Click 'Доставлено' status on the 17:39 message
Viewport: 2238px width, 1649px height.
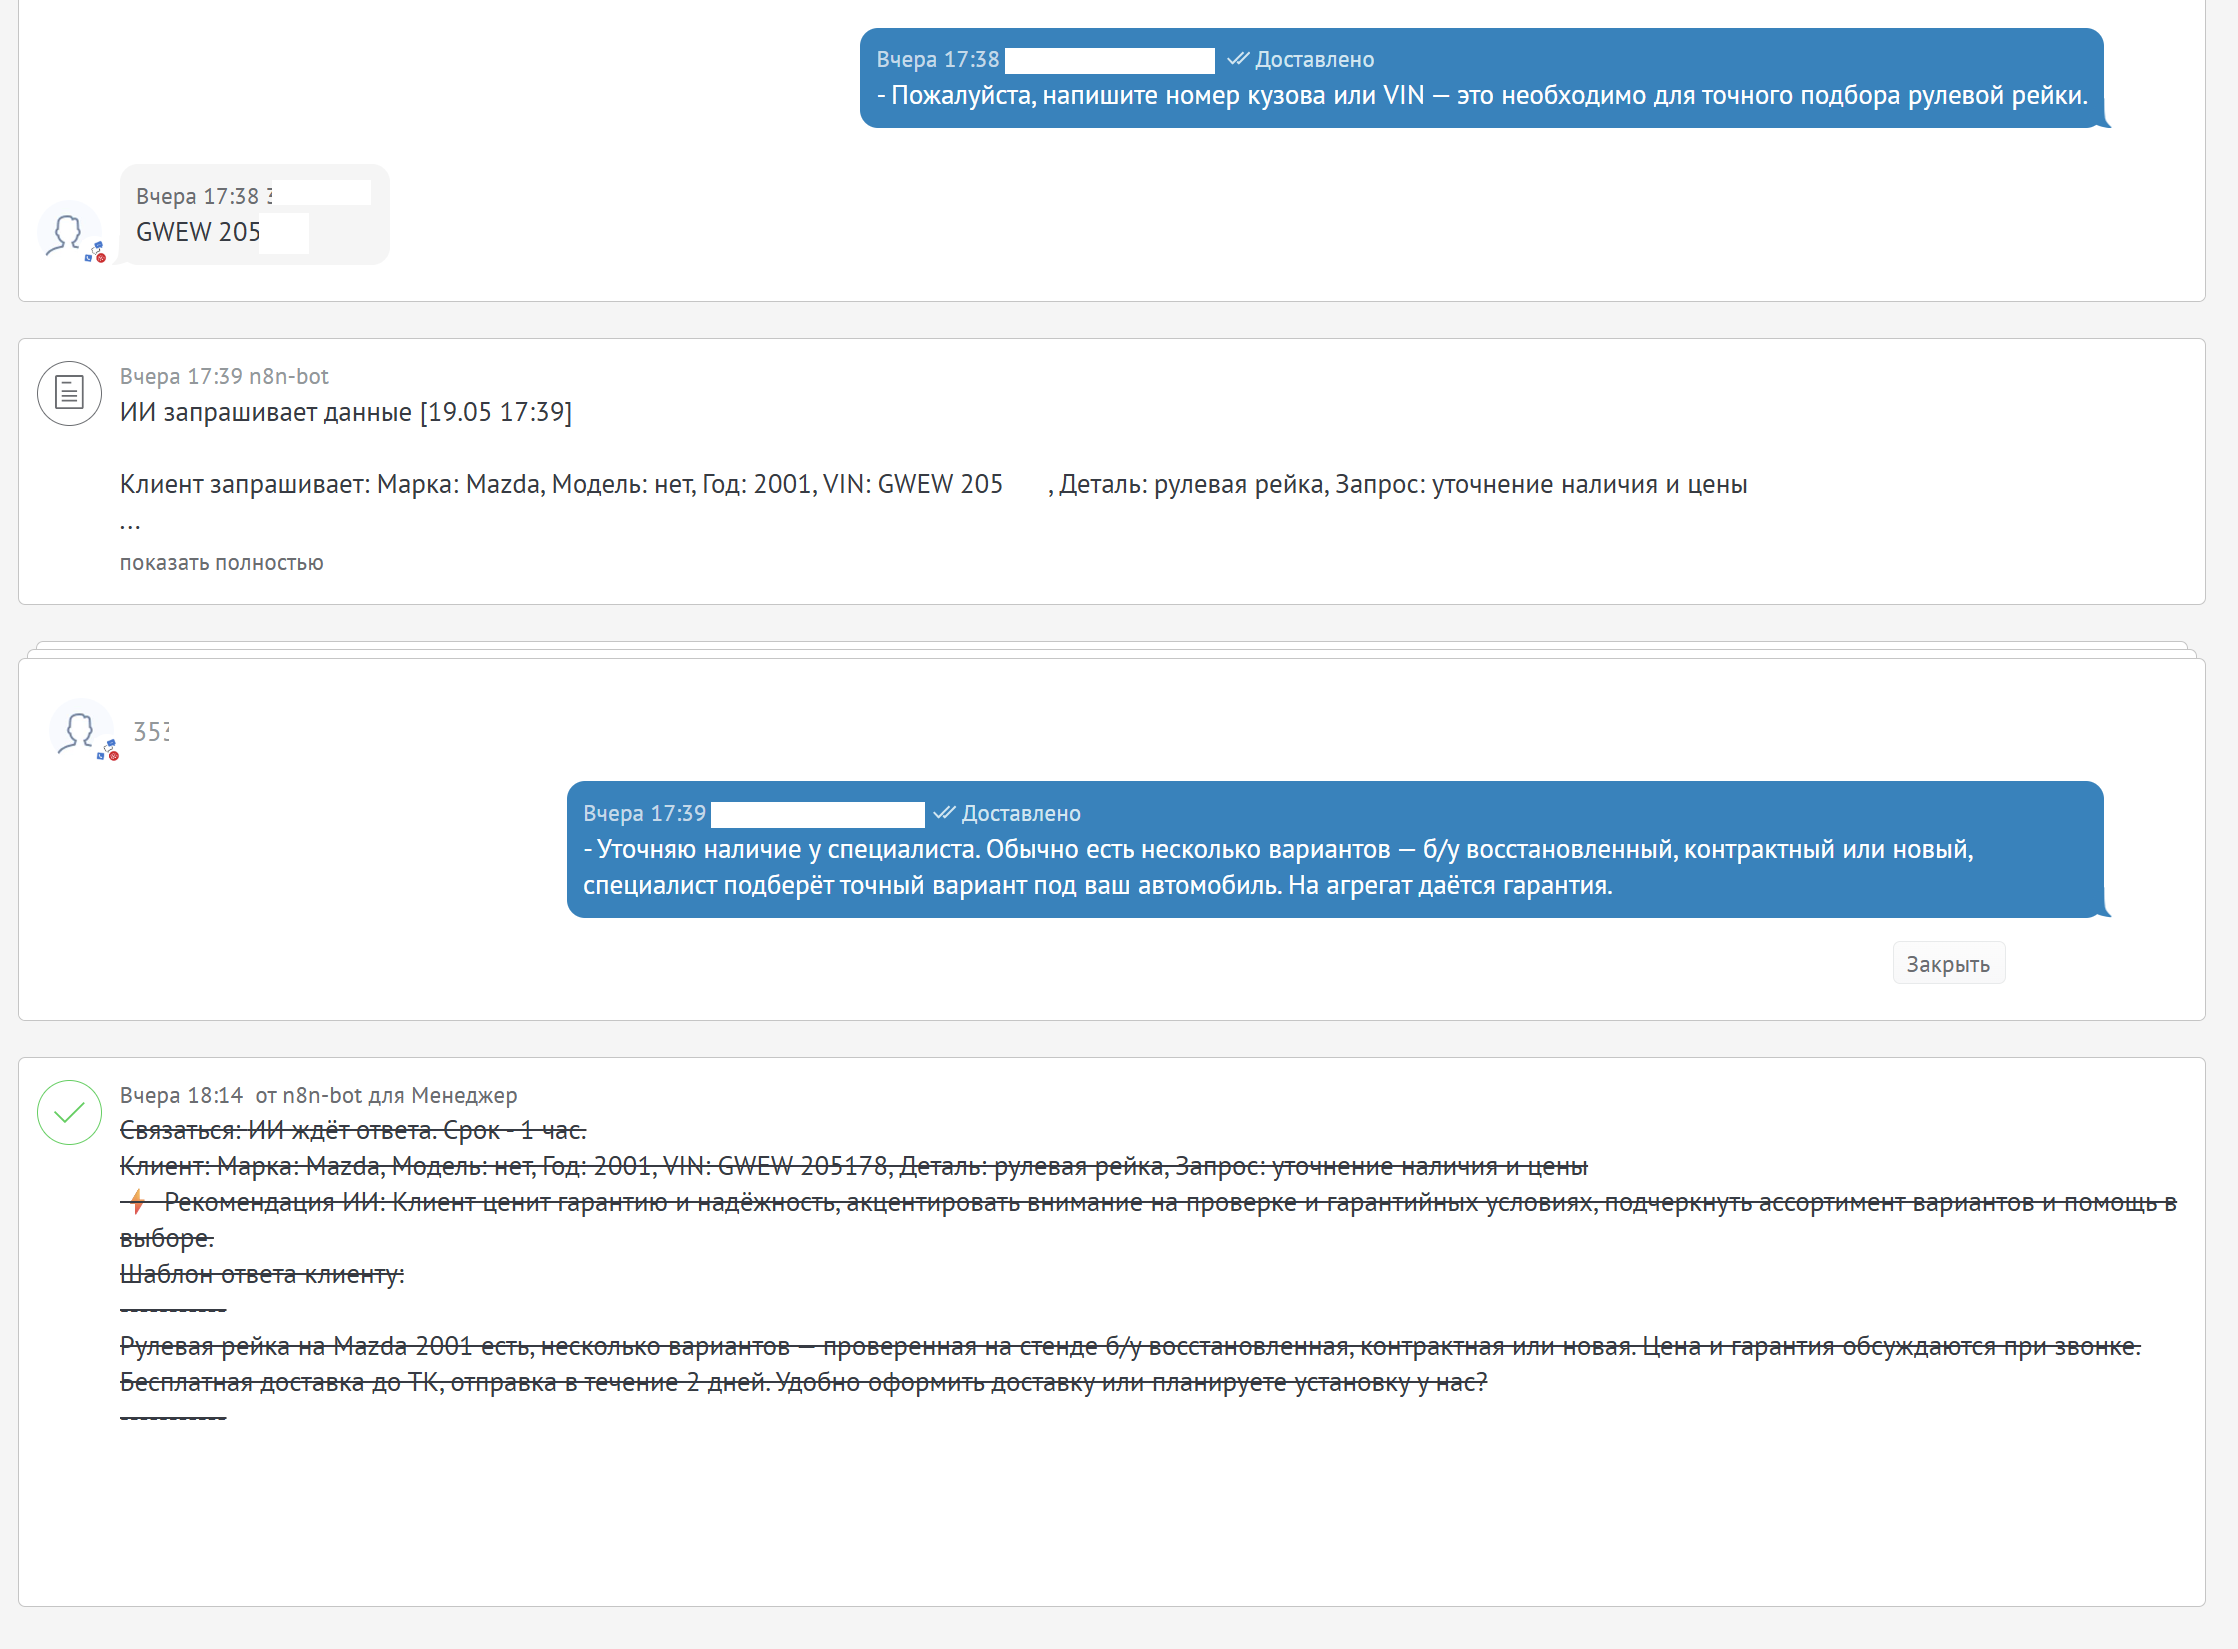click(x=1021, y=813)
